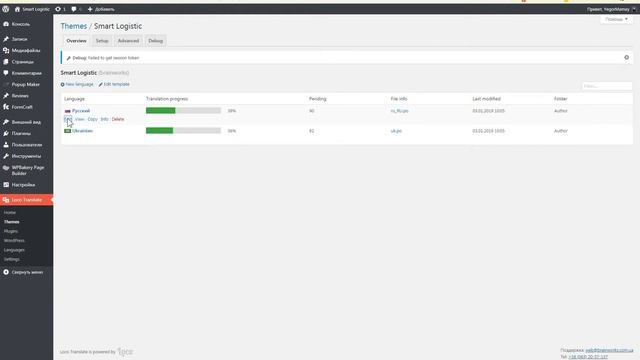Open Loco Translate Themes submenu

[x=11, y=222]
